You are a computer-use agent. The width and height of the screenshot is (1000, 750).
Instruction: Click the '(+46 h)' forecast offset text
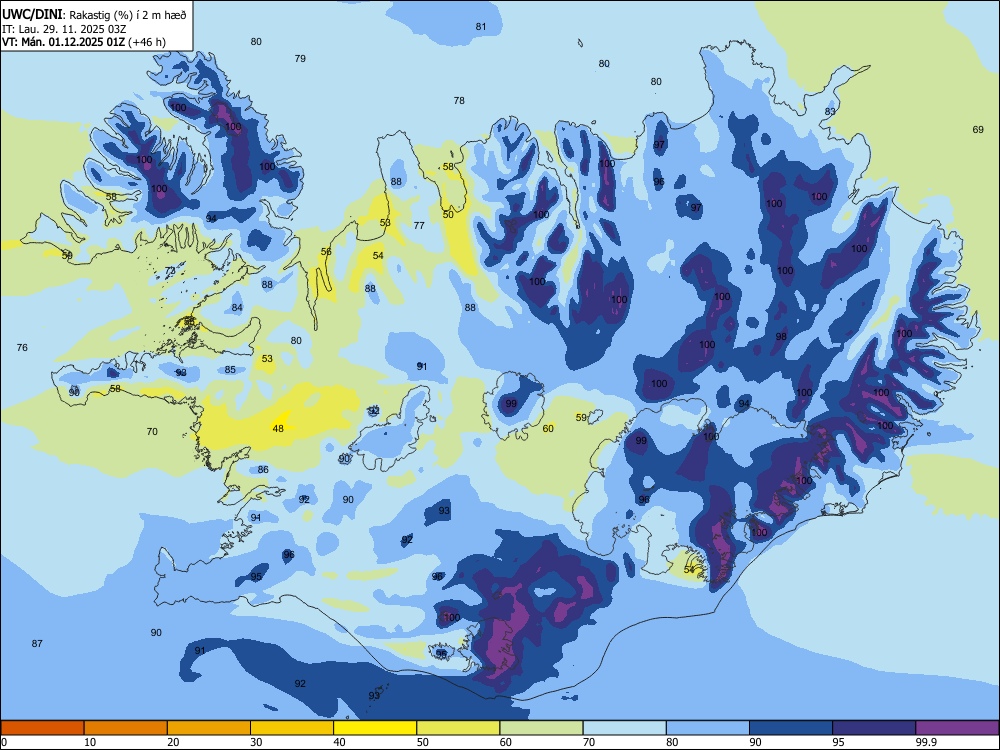pos(147,42)
